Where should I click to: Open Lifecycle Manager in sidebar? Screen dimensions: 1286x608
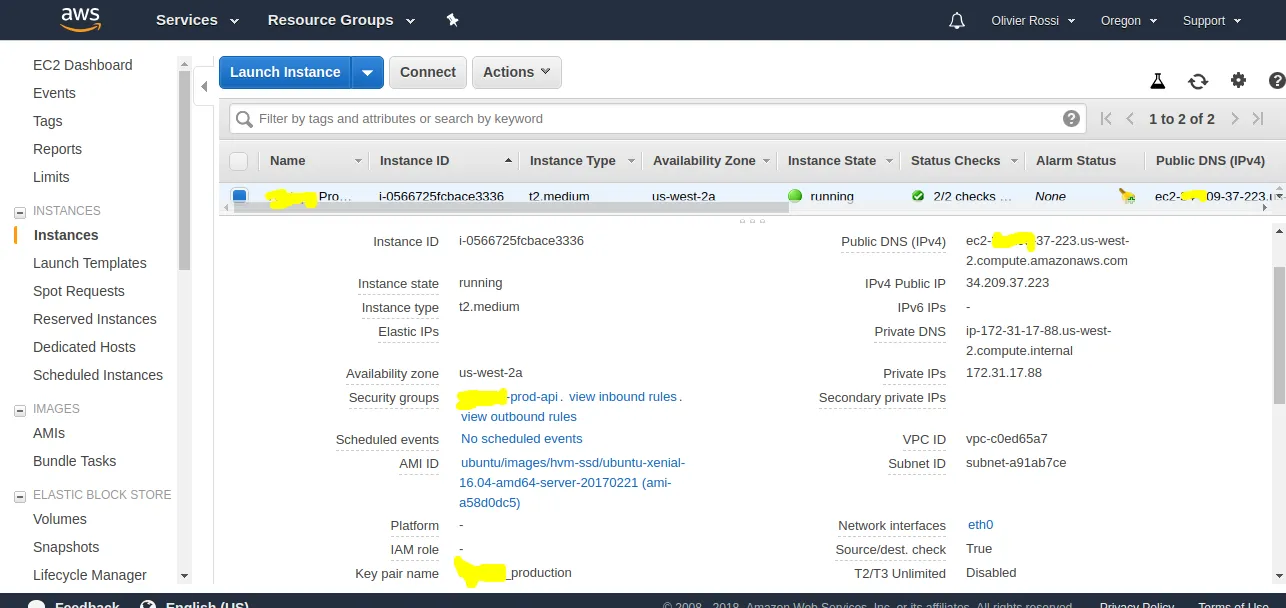tap(90, 575)
